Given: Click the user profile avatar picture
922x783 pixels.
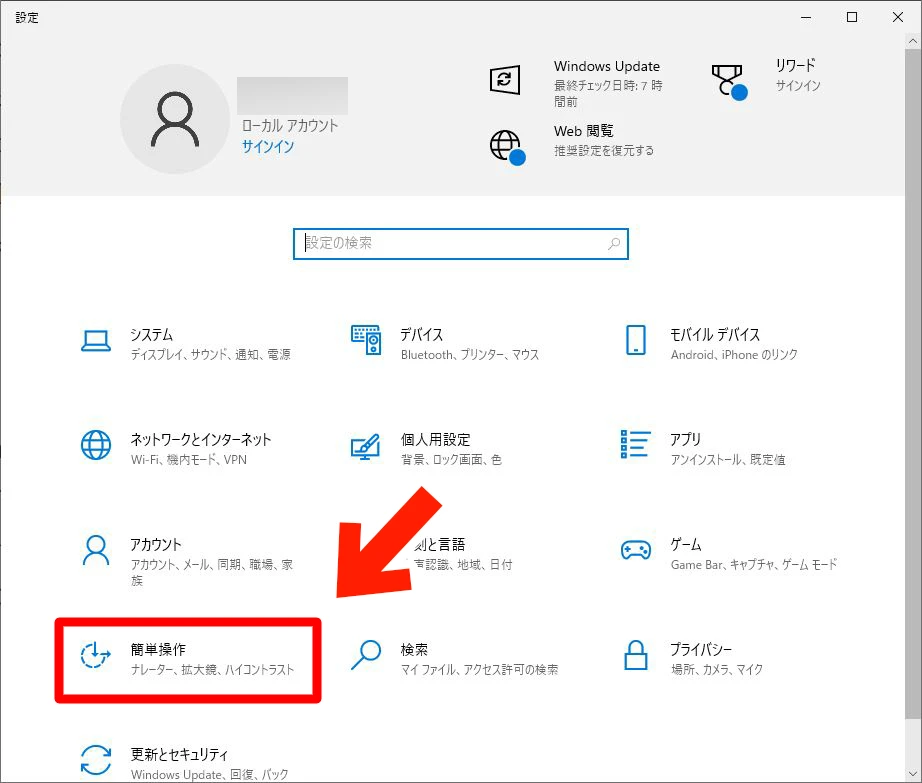Looking at the screenshot, I should (175, 120).
